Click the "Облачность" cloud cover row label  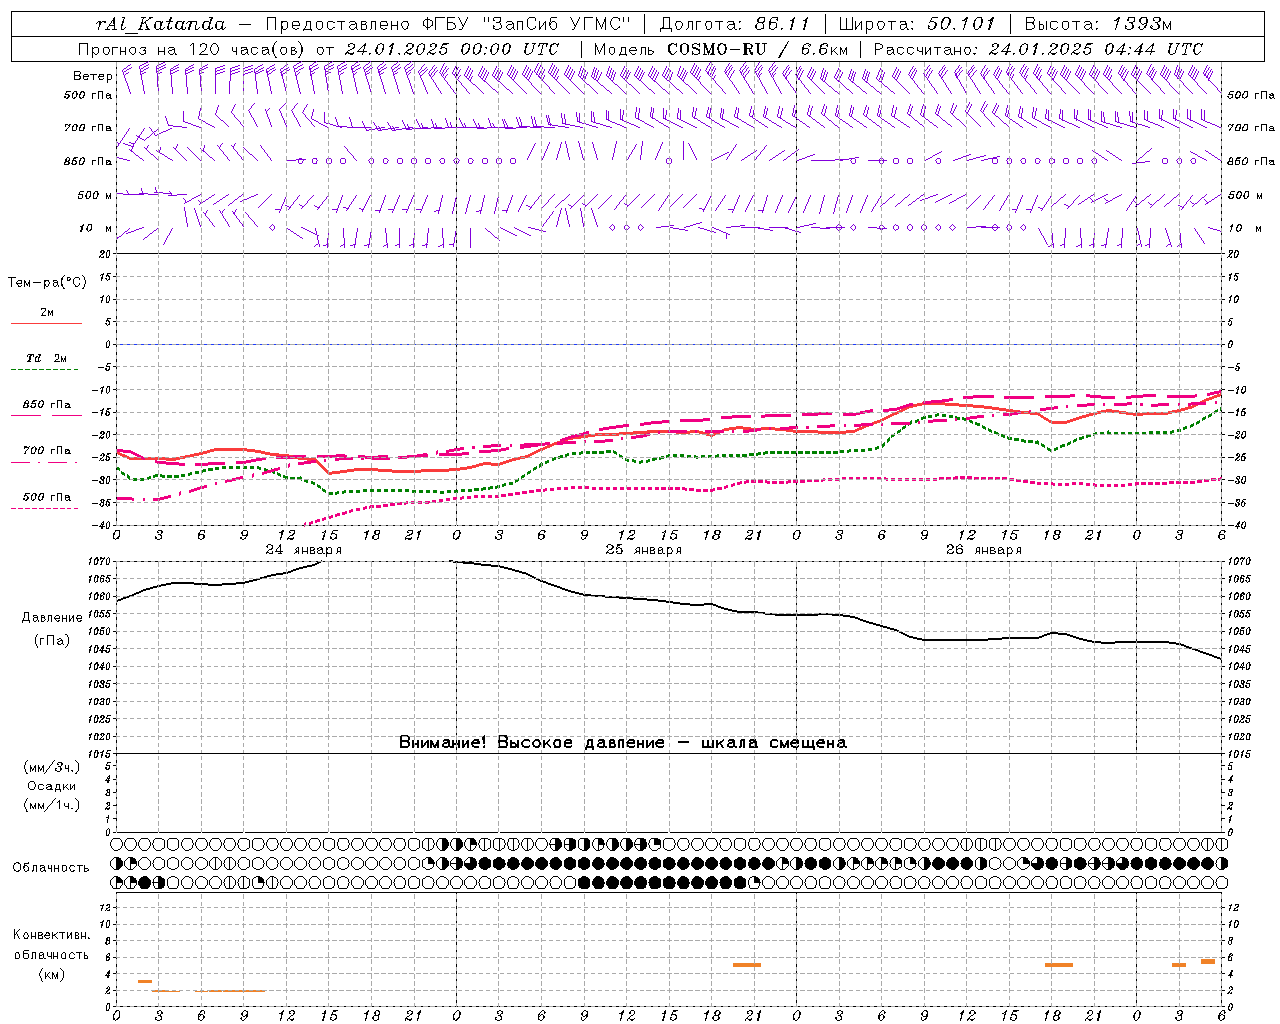click(51, 868)
